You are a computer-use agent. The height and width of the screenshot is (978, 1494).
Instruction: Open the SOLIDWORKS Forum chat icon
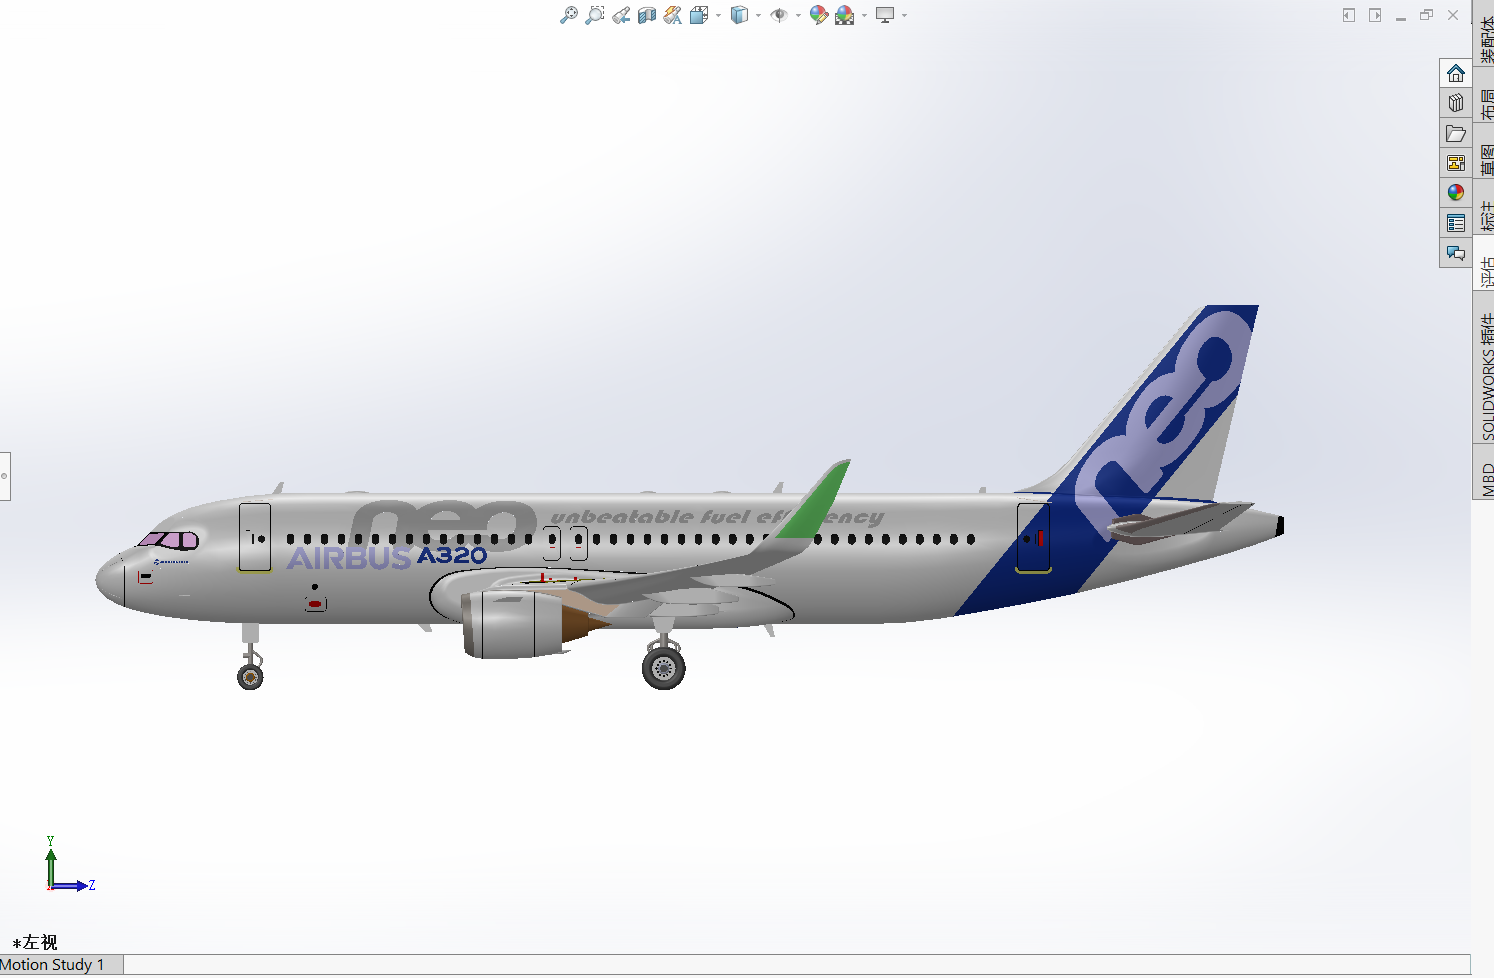tap(1456, 253)
